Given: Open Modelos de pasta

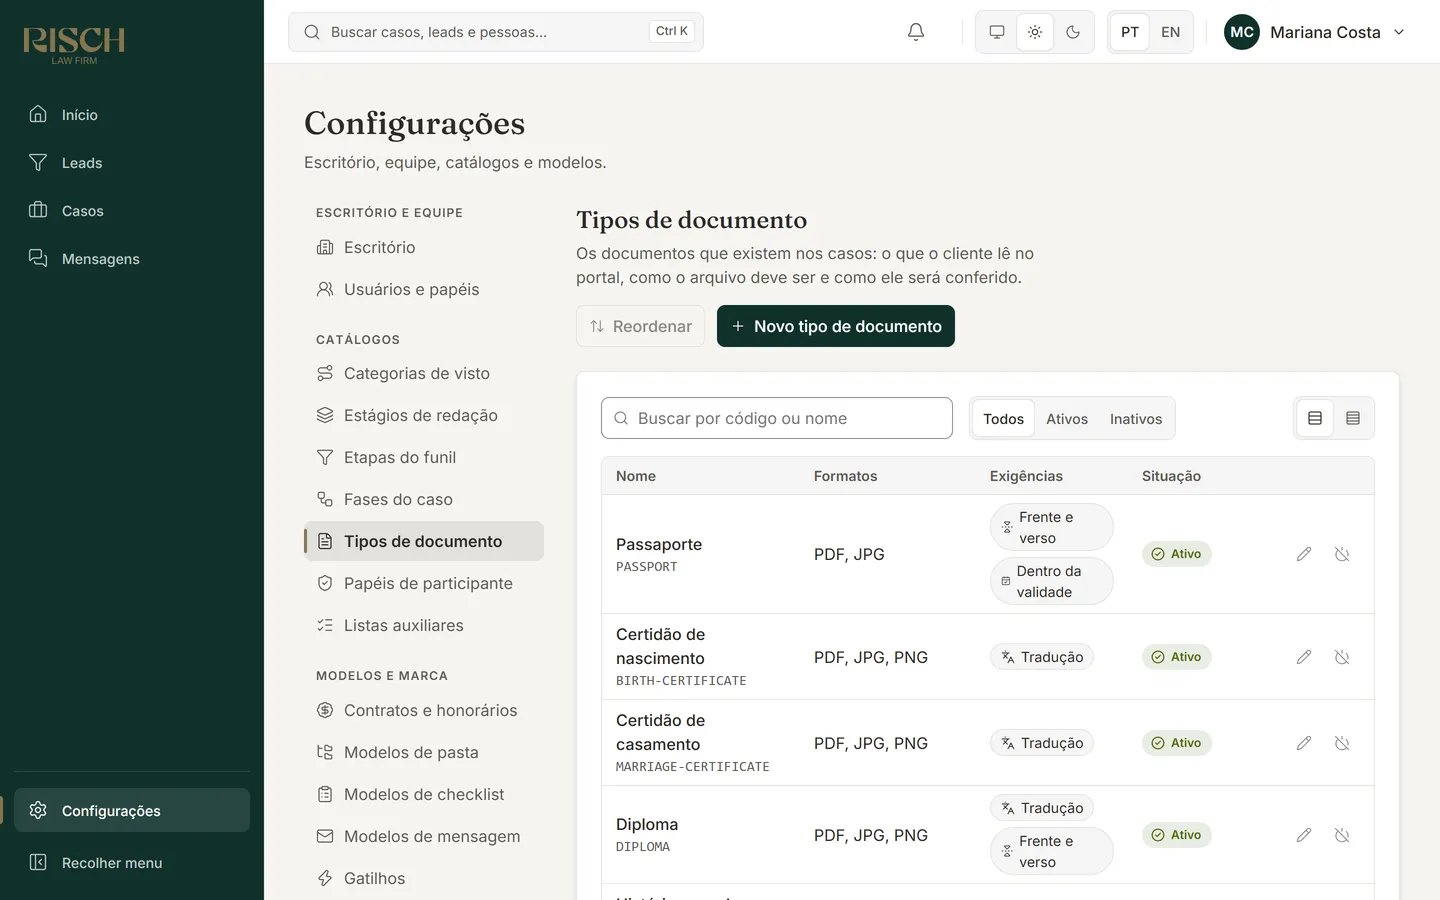Looking at the screenshot, I should click(424, 752).
